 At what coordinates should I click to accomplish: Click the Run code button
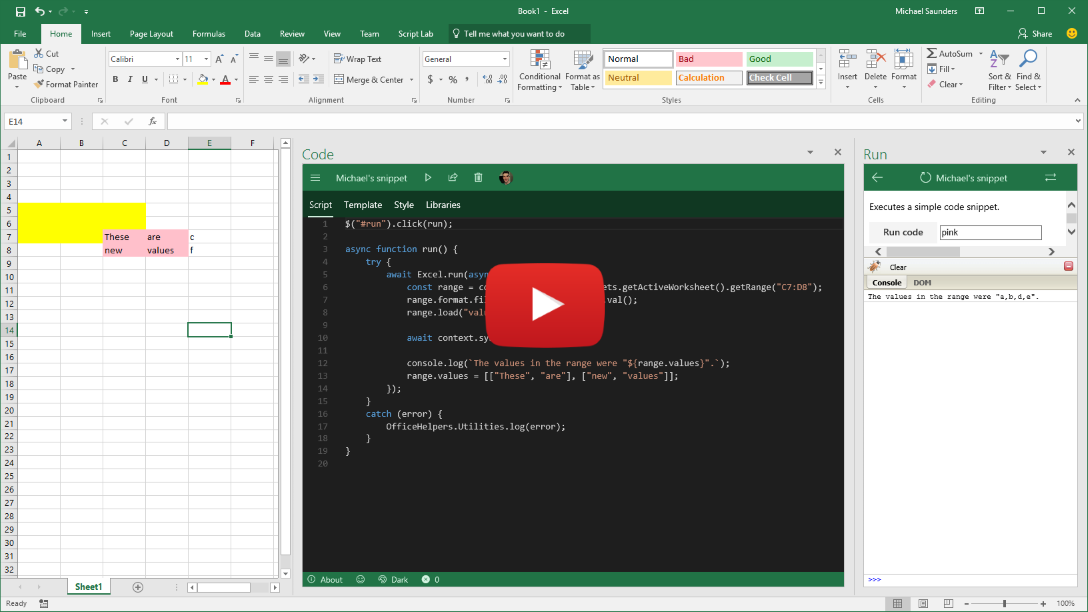(903, 232)
